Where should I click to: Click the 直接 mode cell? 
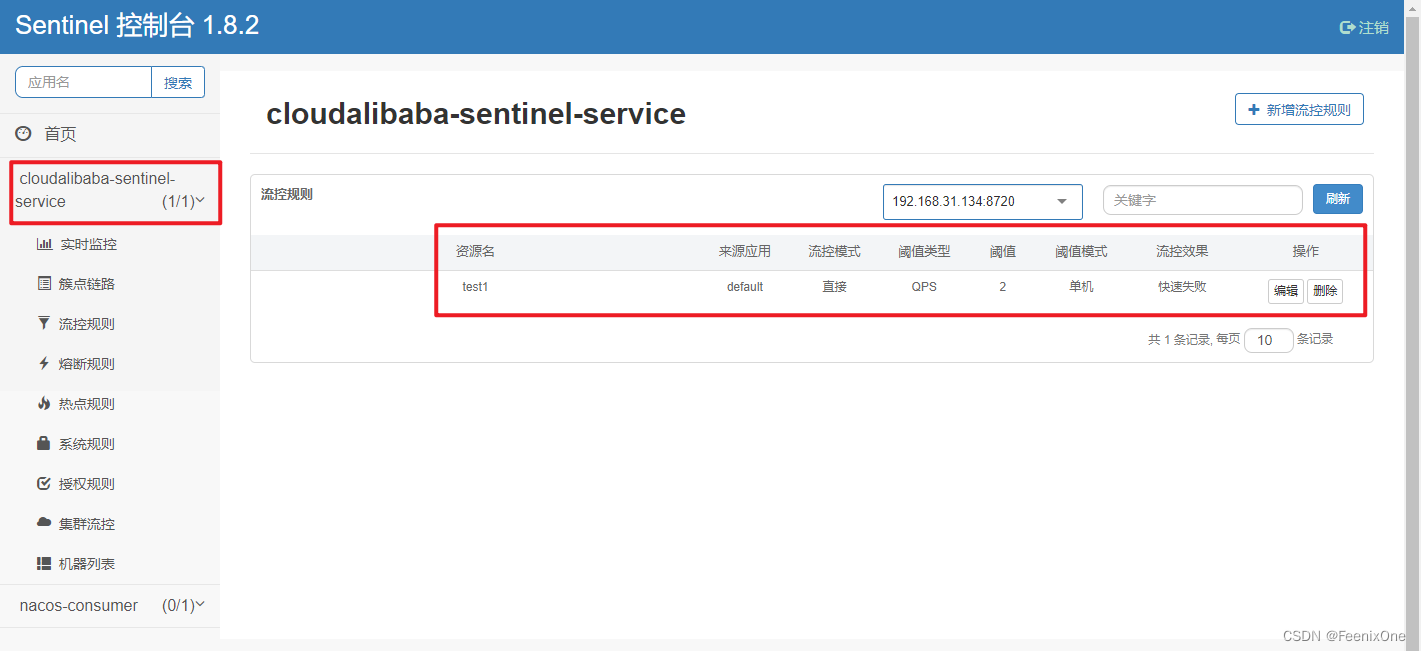[835, 287]
